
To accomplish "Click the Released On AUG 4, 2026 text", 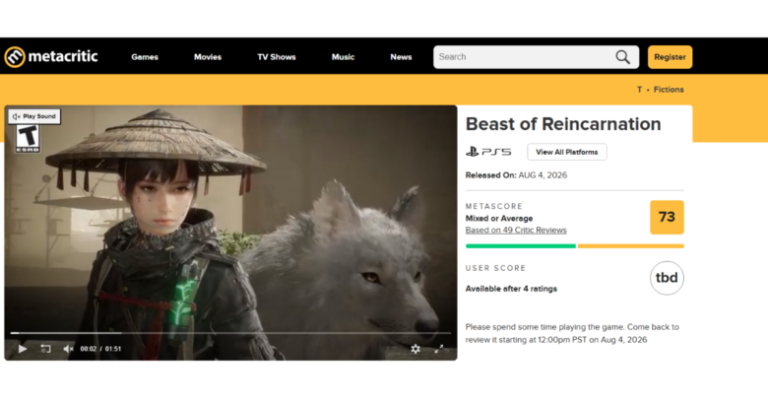I will pos(516,175).
